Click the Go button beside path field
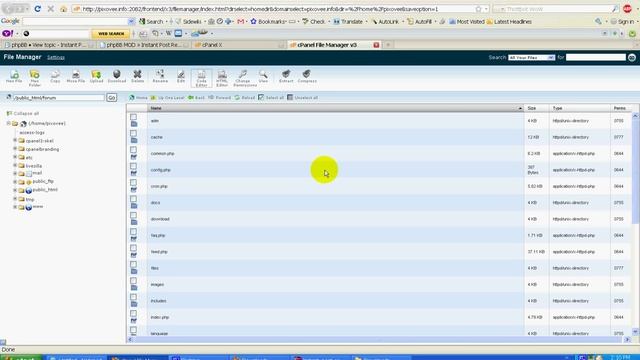The height and width of the screenshot is (360, 640). (x=111, y=98)
